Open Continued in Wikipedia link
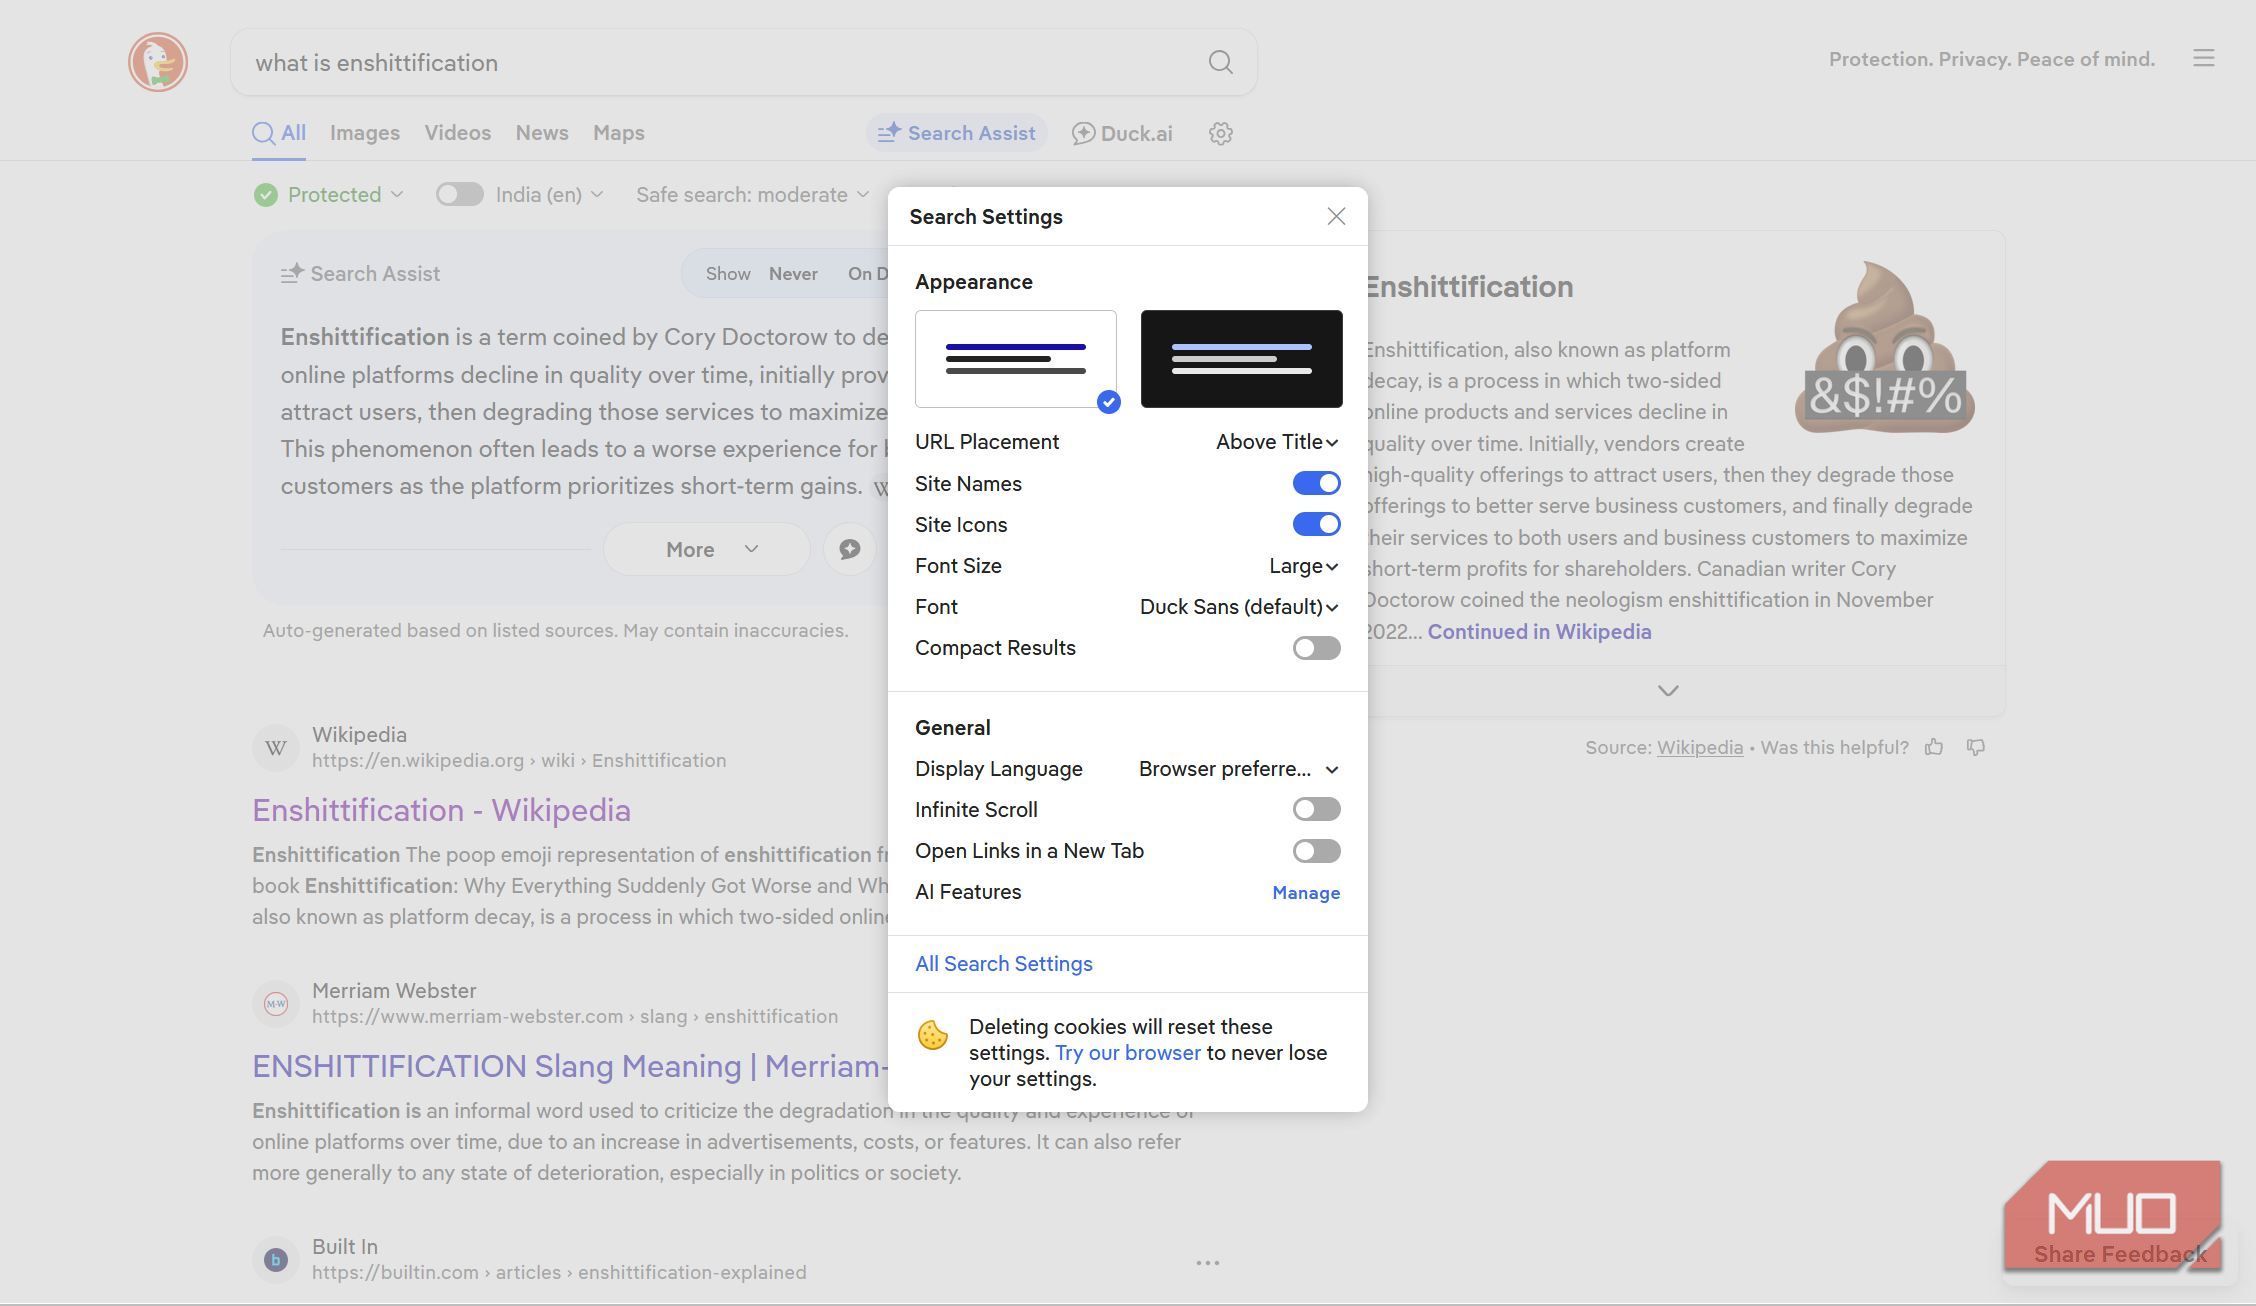The image size is (2256, 1306). 1539,632
